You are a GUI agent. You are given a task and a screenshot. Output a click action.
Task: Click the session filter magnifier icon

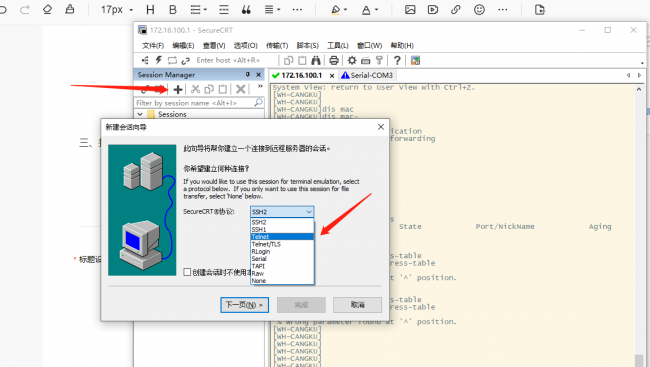coord(258,102)
